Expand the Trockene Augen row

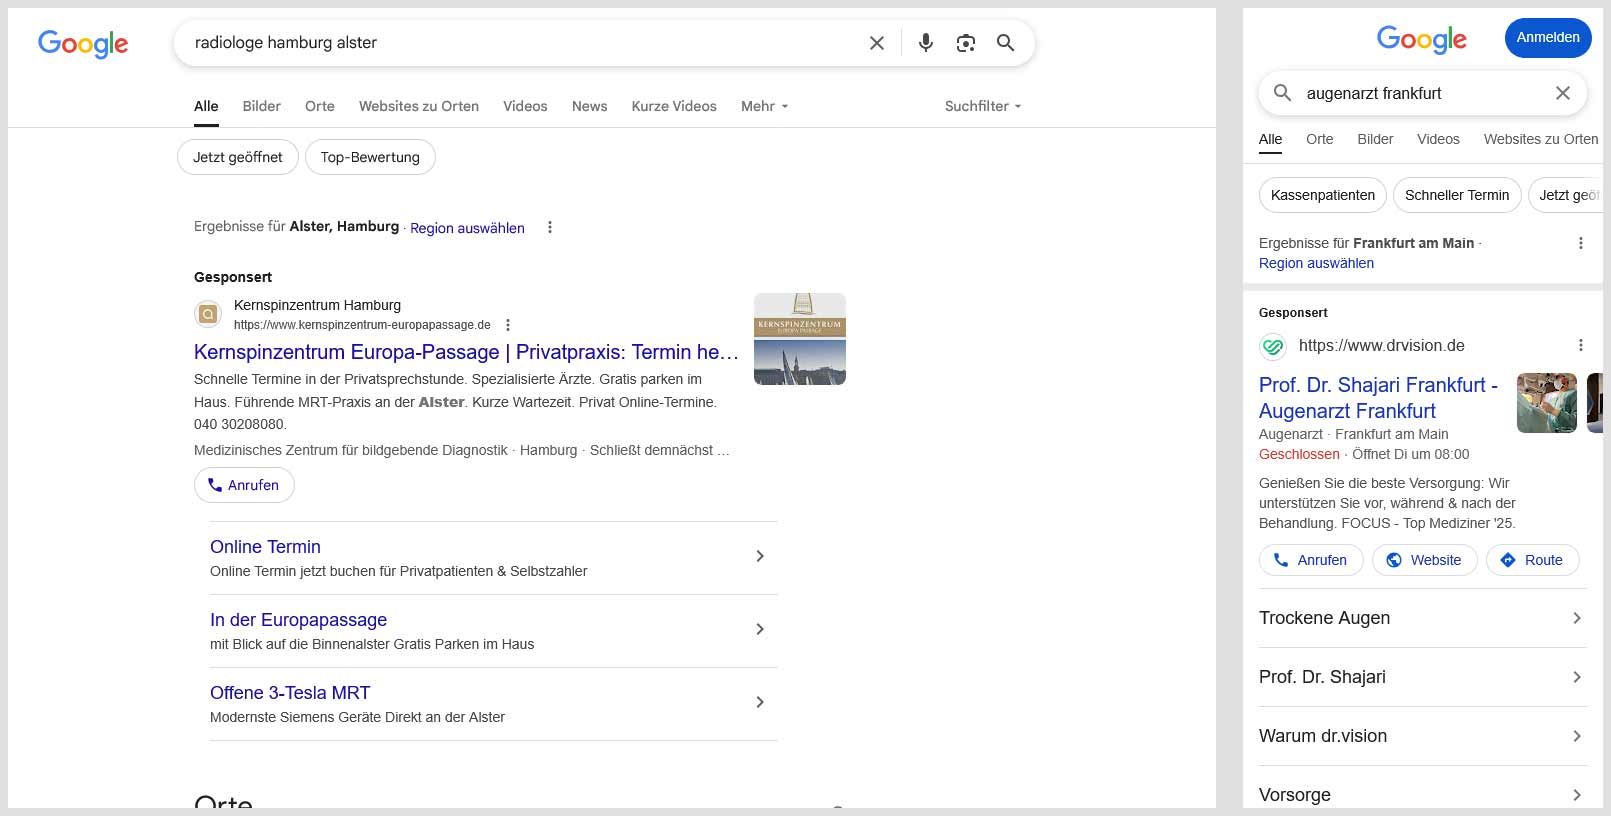point(1422,618)
